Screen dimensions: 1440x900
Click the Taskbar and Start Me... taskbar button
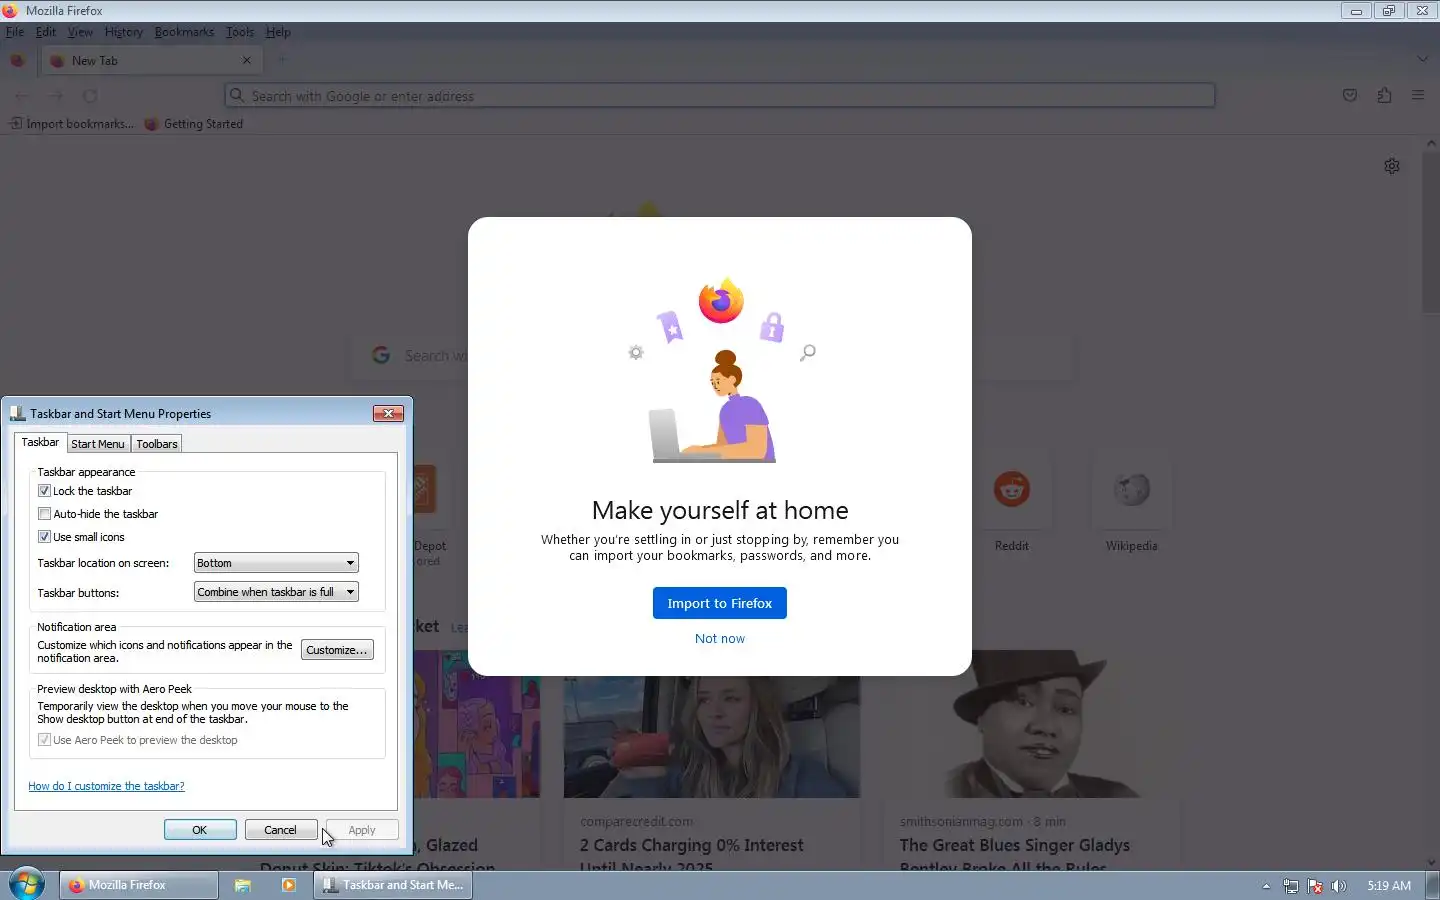(393, 885)
